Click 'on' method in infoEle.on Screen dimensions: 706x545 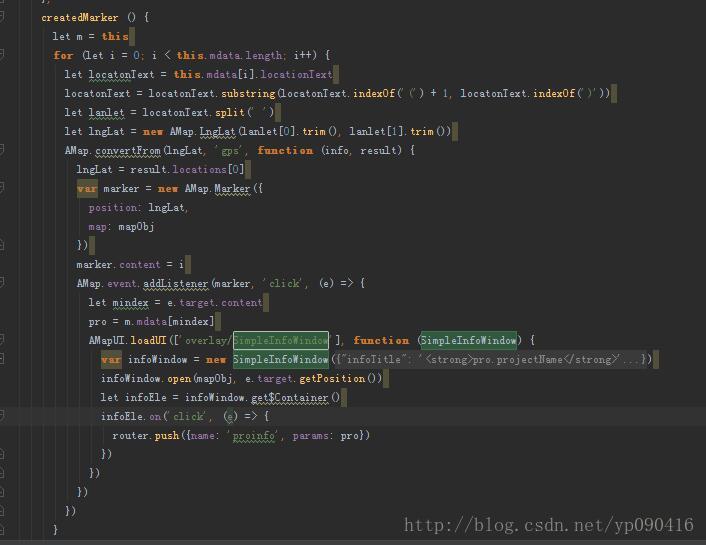(x=155, y=417)
